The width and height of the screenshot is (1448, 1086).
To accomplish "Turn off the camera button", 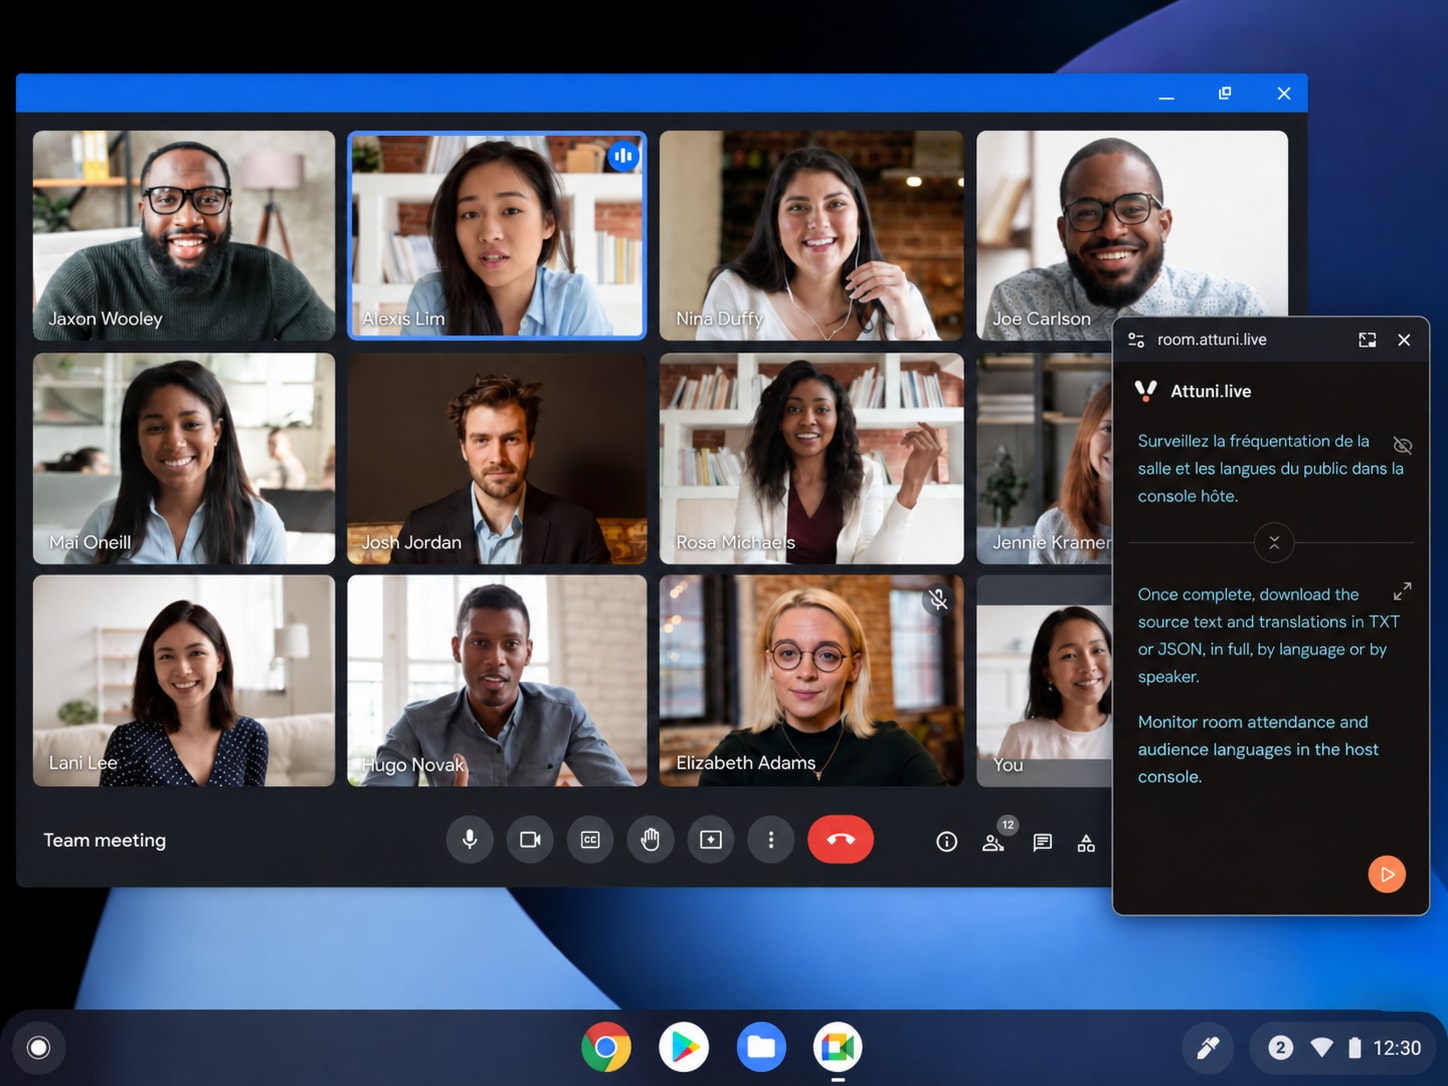I will point(530,840).
